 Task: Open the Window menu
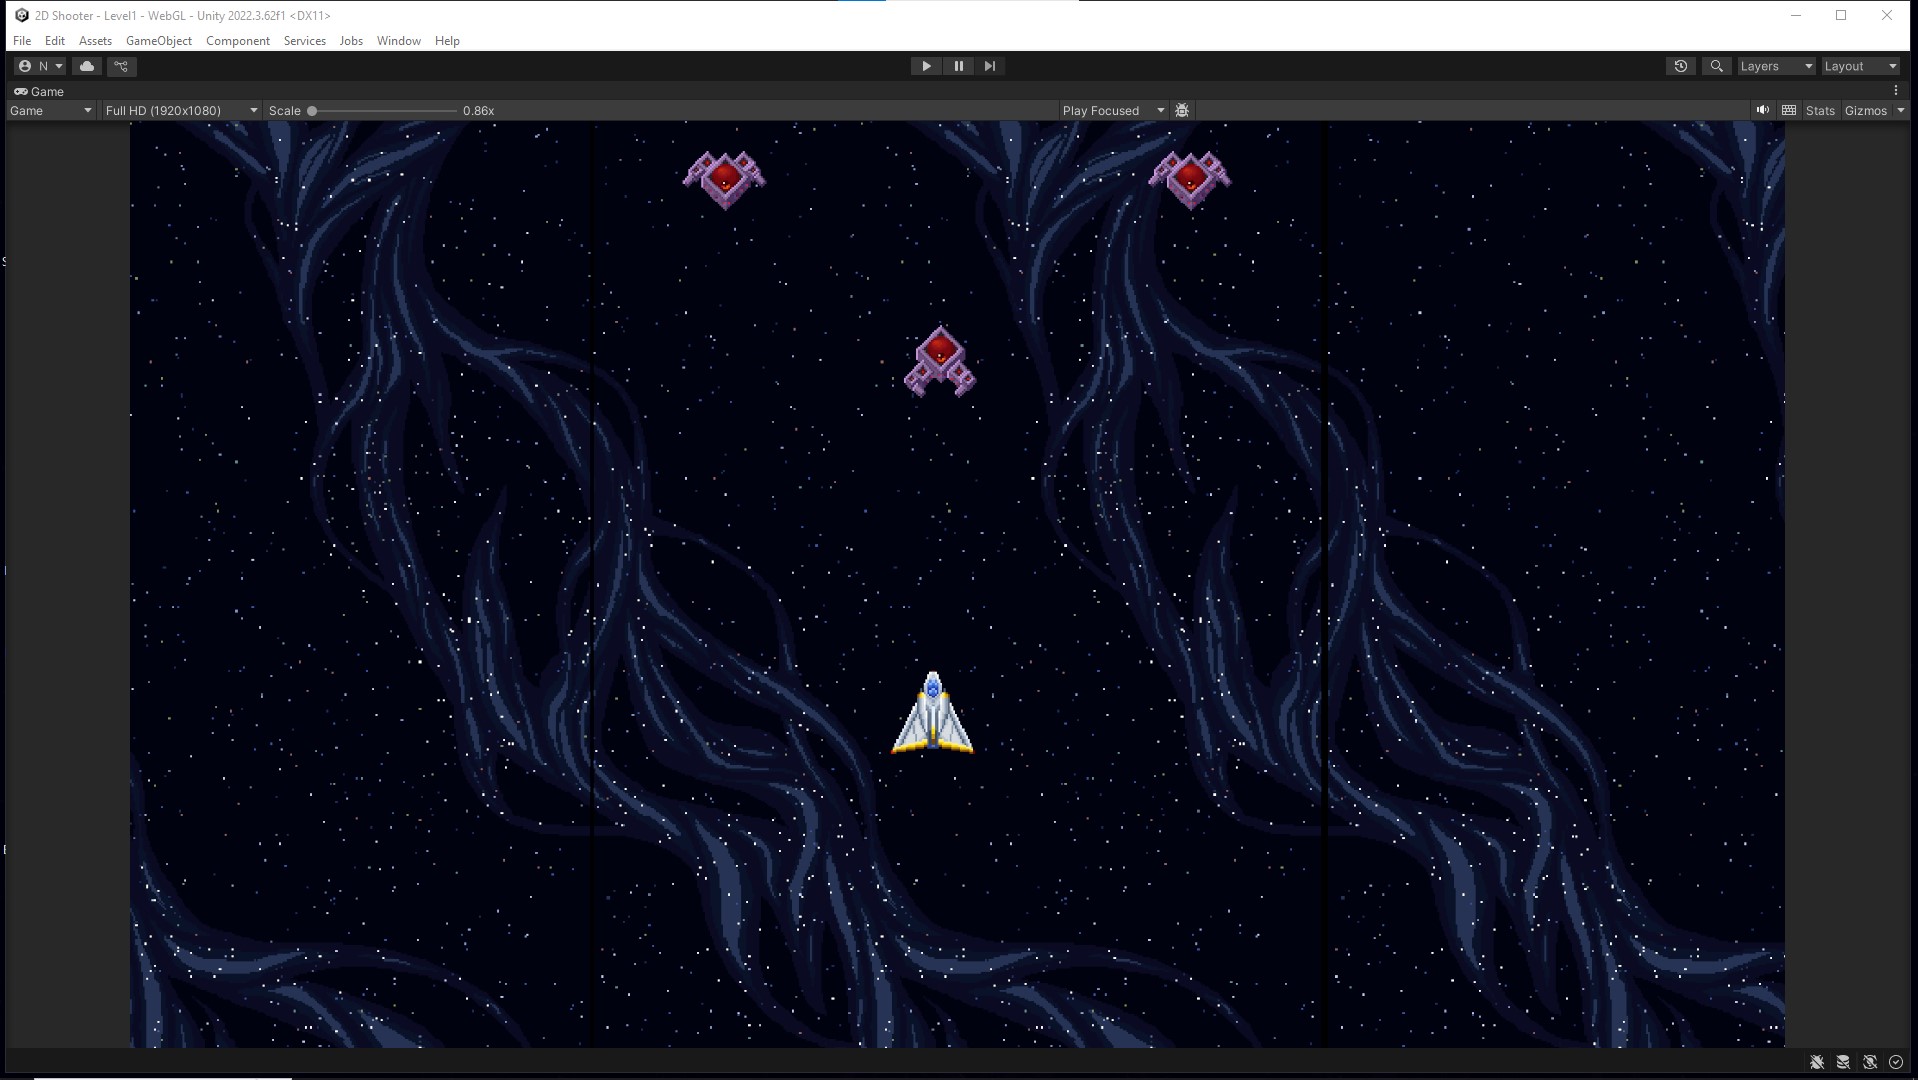399,41
